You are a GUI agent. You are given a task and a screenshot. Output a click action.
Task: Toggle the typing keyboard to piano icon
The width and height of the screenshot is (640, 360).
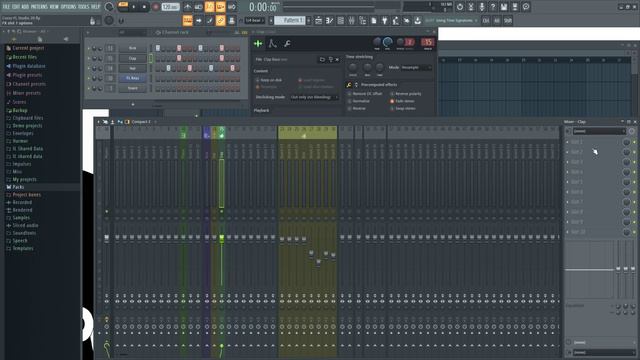click(187, 20)
